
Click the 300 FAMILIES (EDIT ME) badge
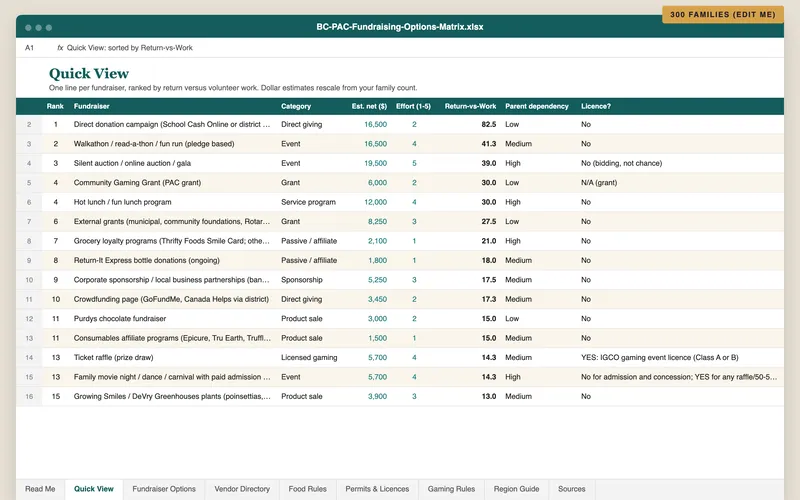722,14
